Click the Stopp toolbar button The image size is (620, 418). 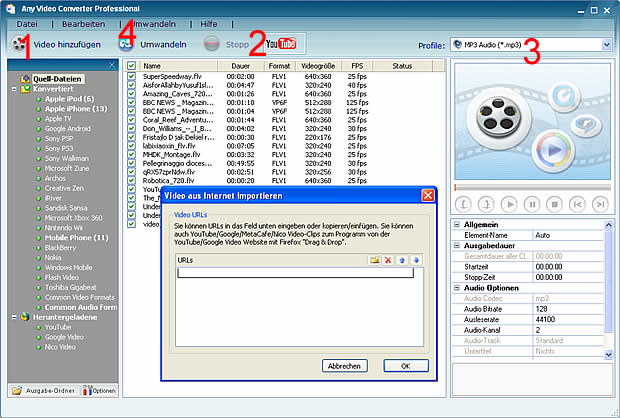tap(226, 44)
